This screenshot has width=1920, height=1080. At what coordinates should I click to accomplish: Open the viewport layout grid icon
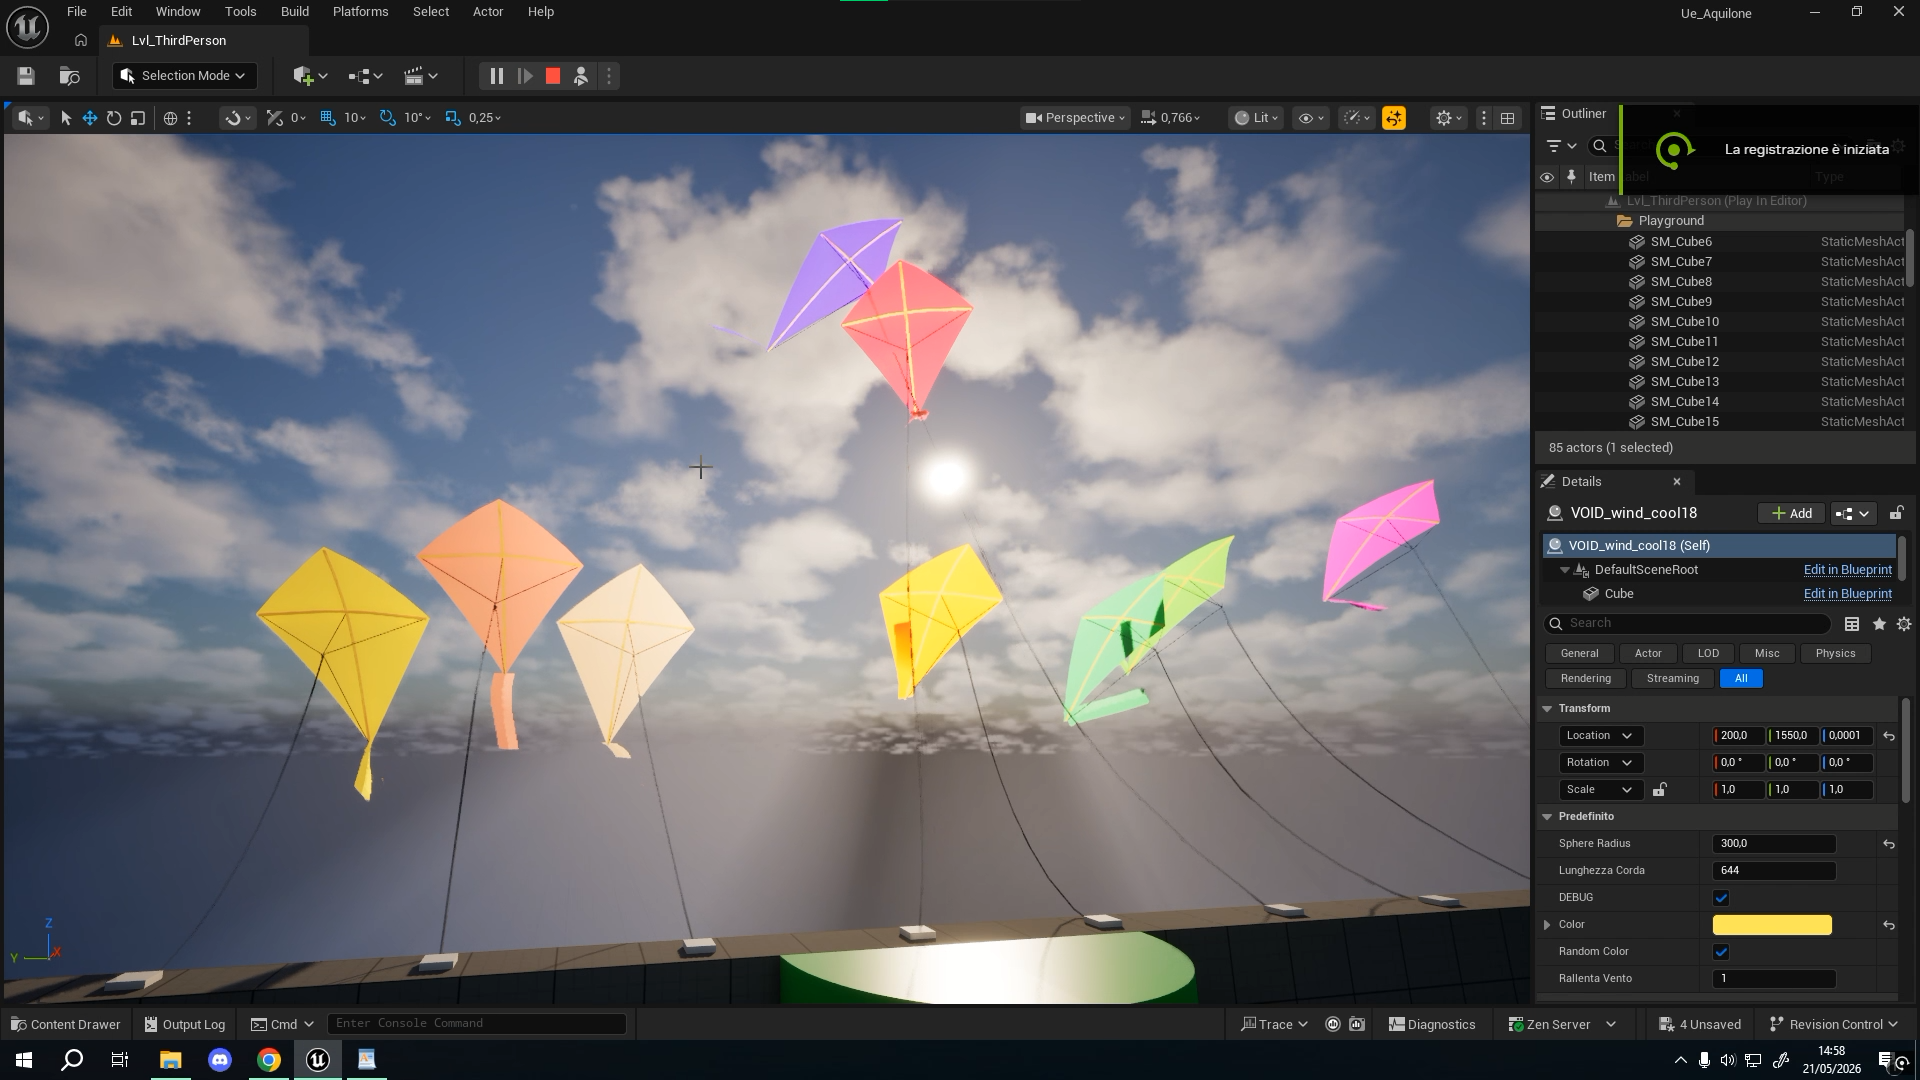point(1507,118)
